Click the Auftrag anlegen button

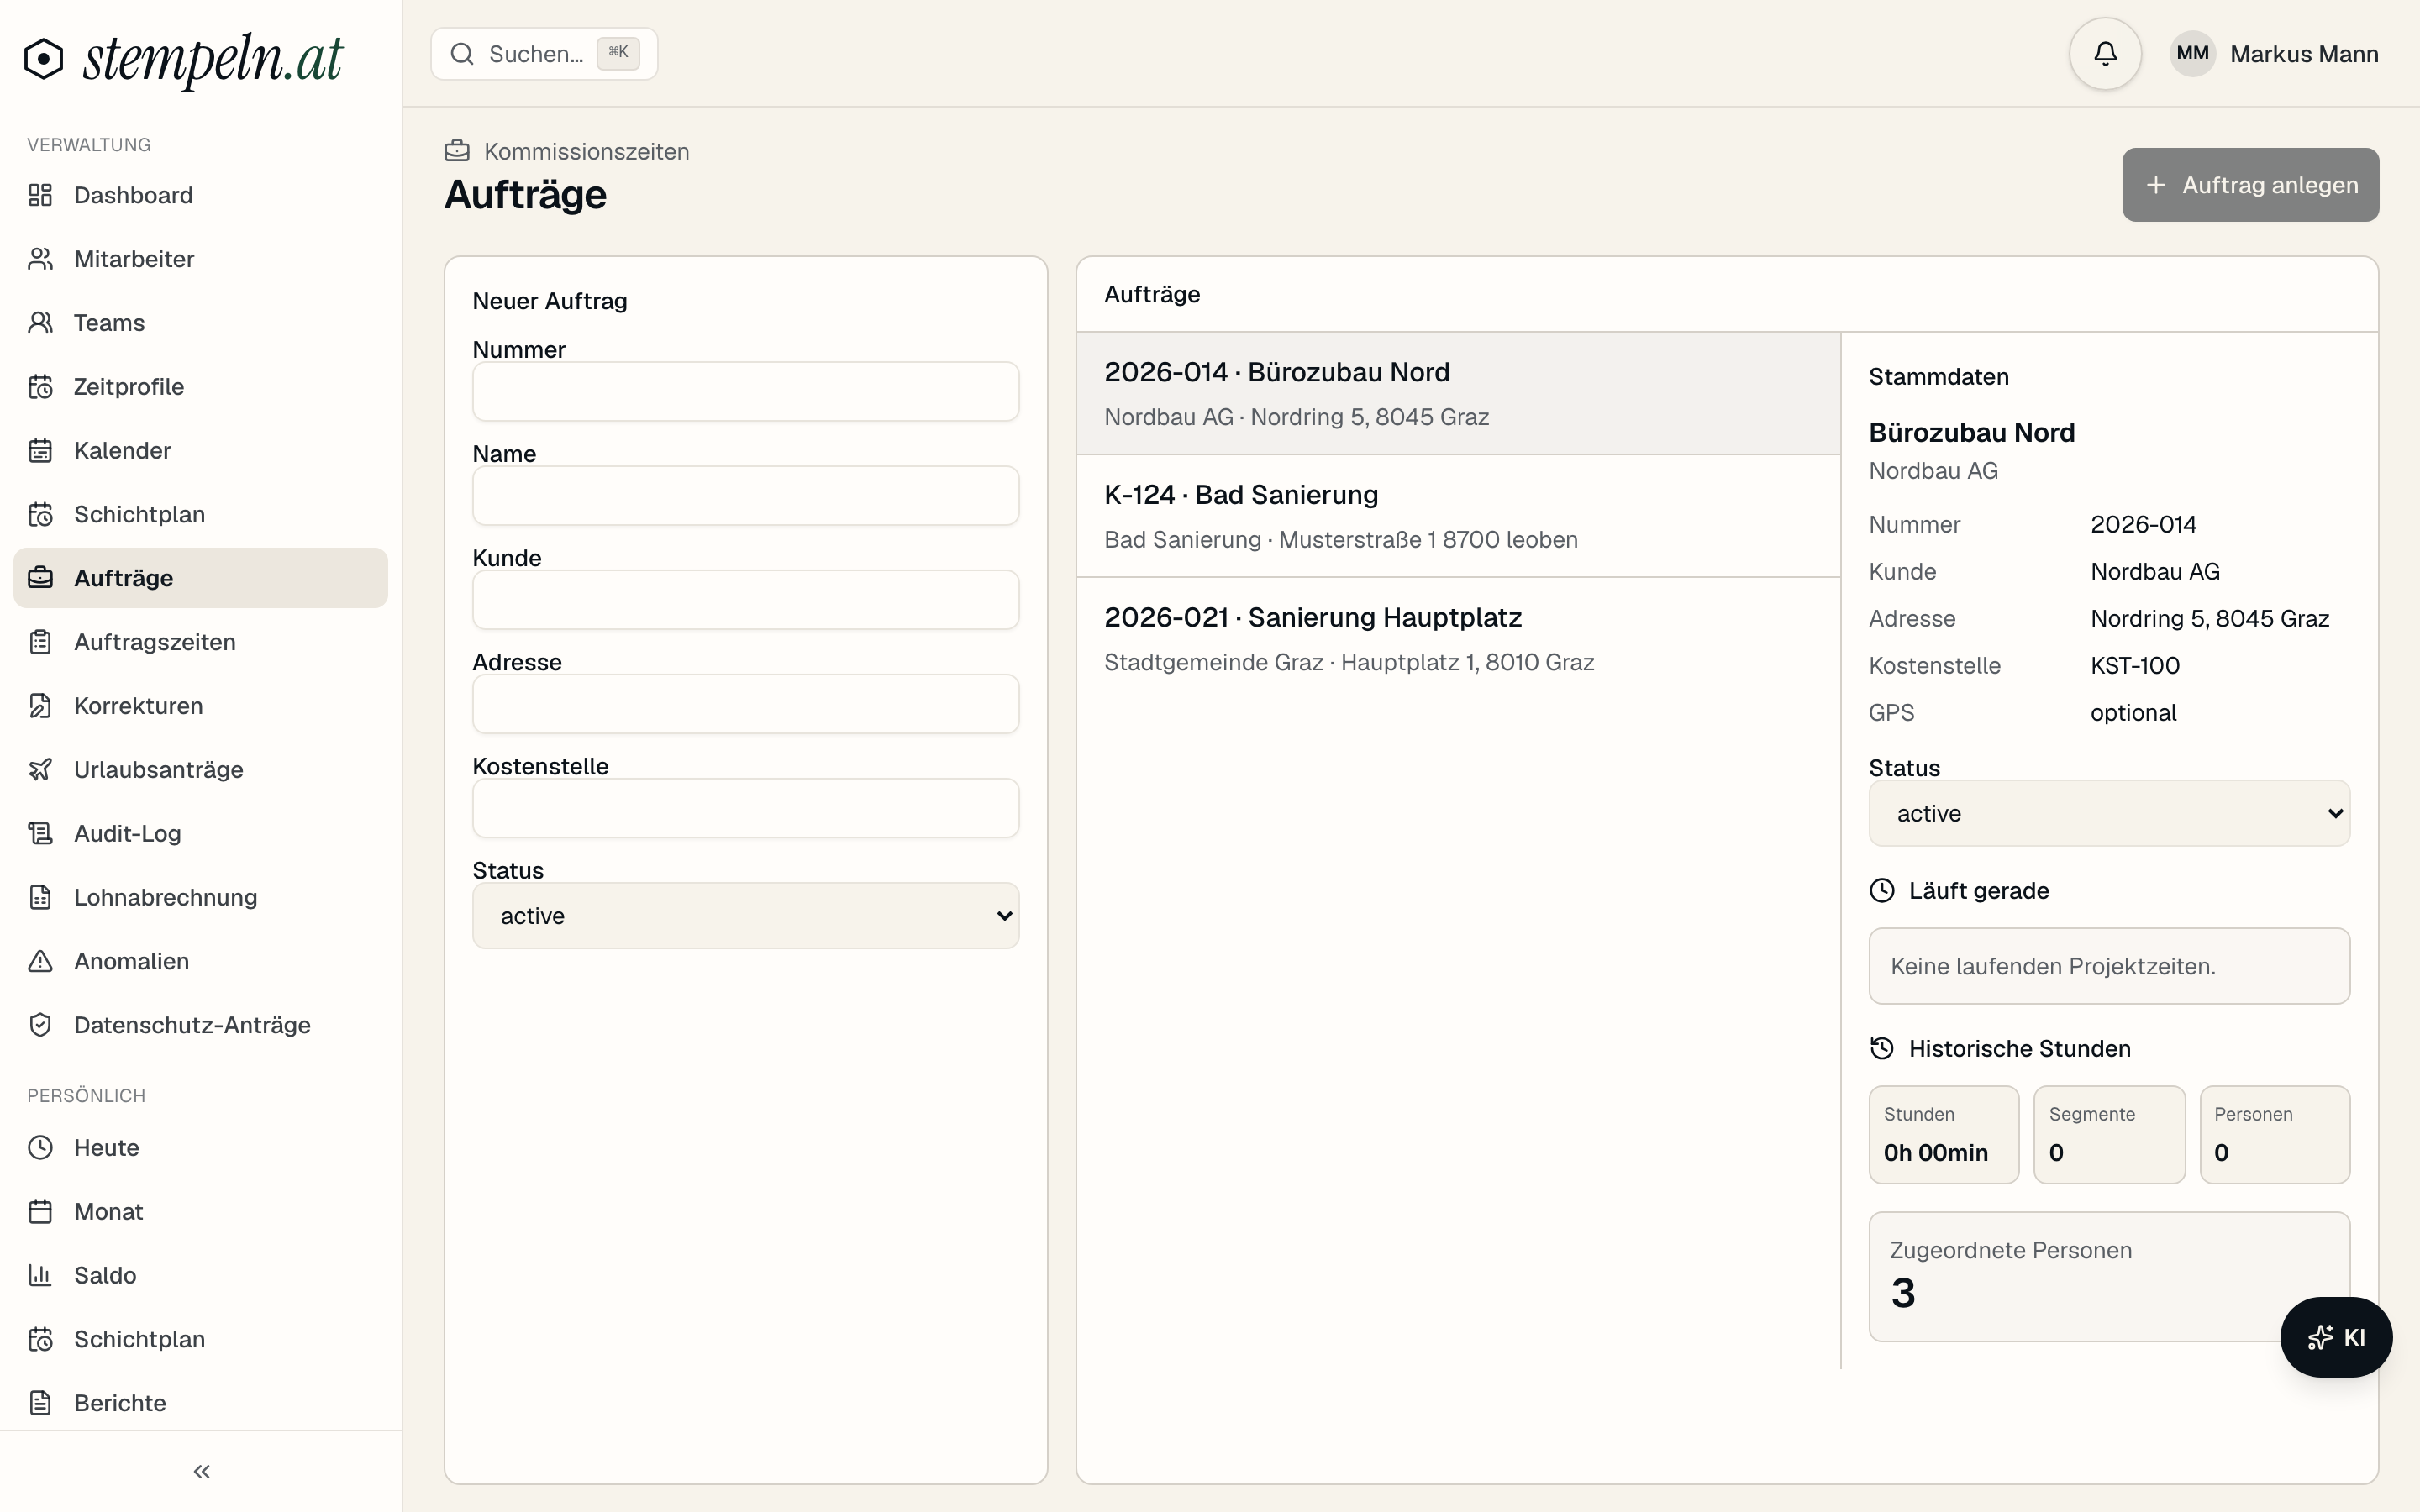[2250, 185]
